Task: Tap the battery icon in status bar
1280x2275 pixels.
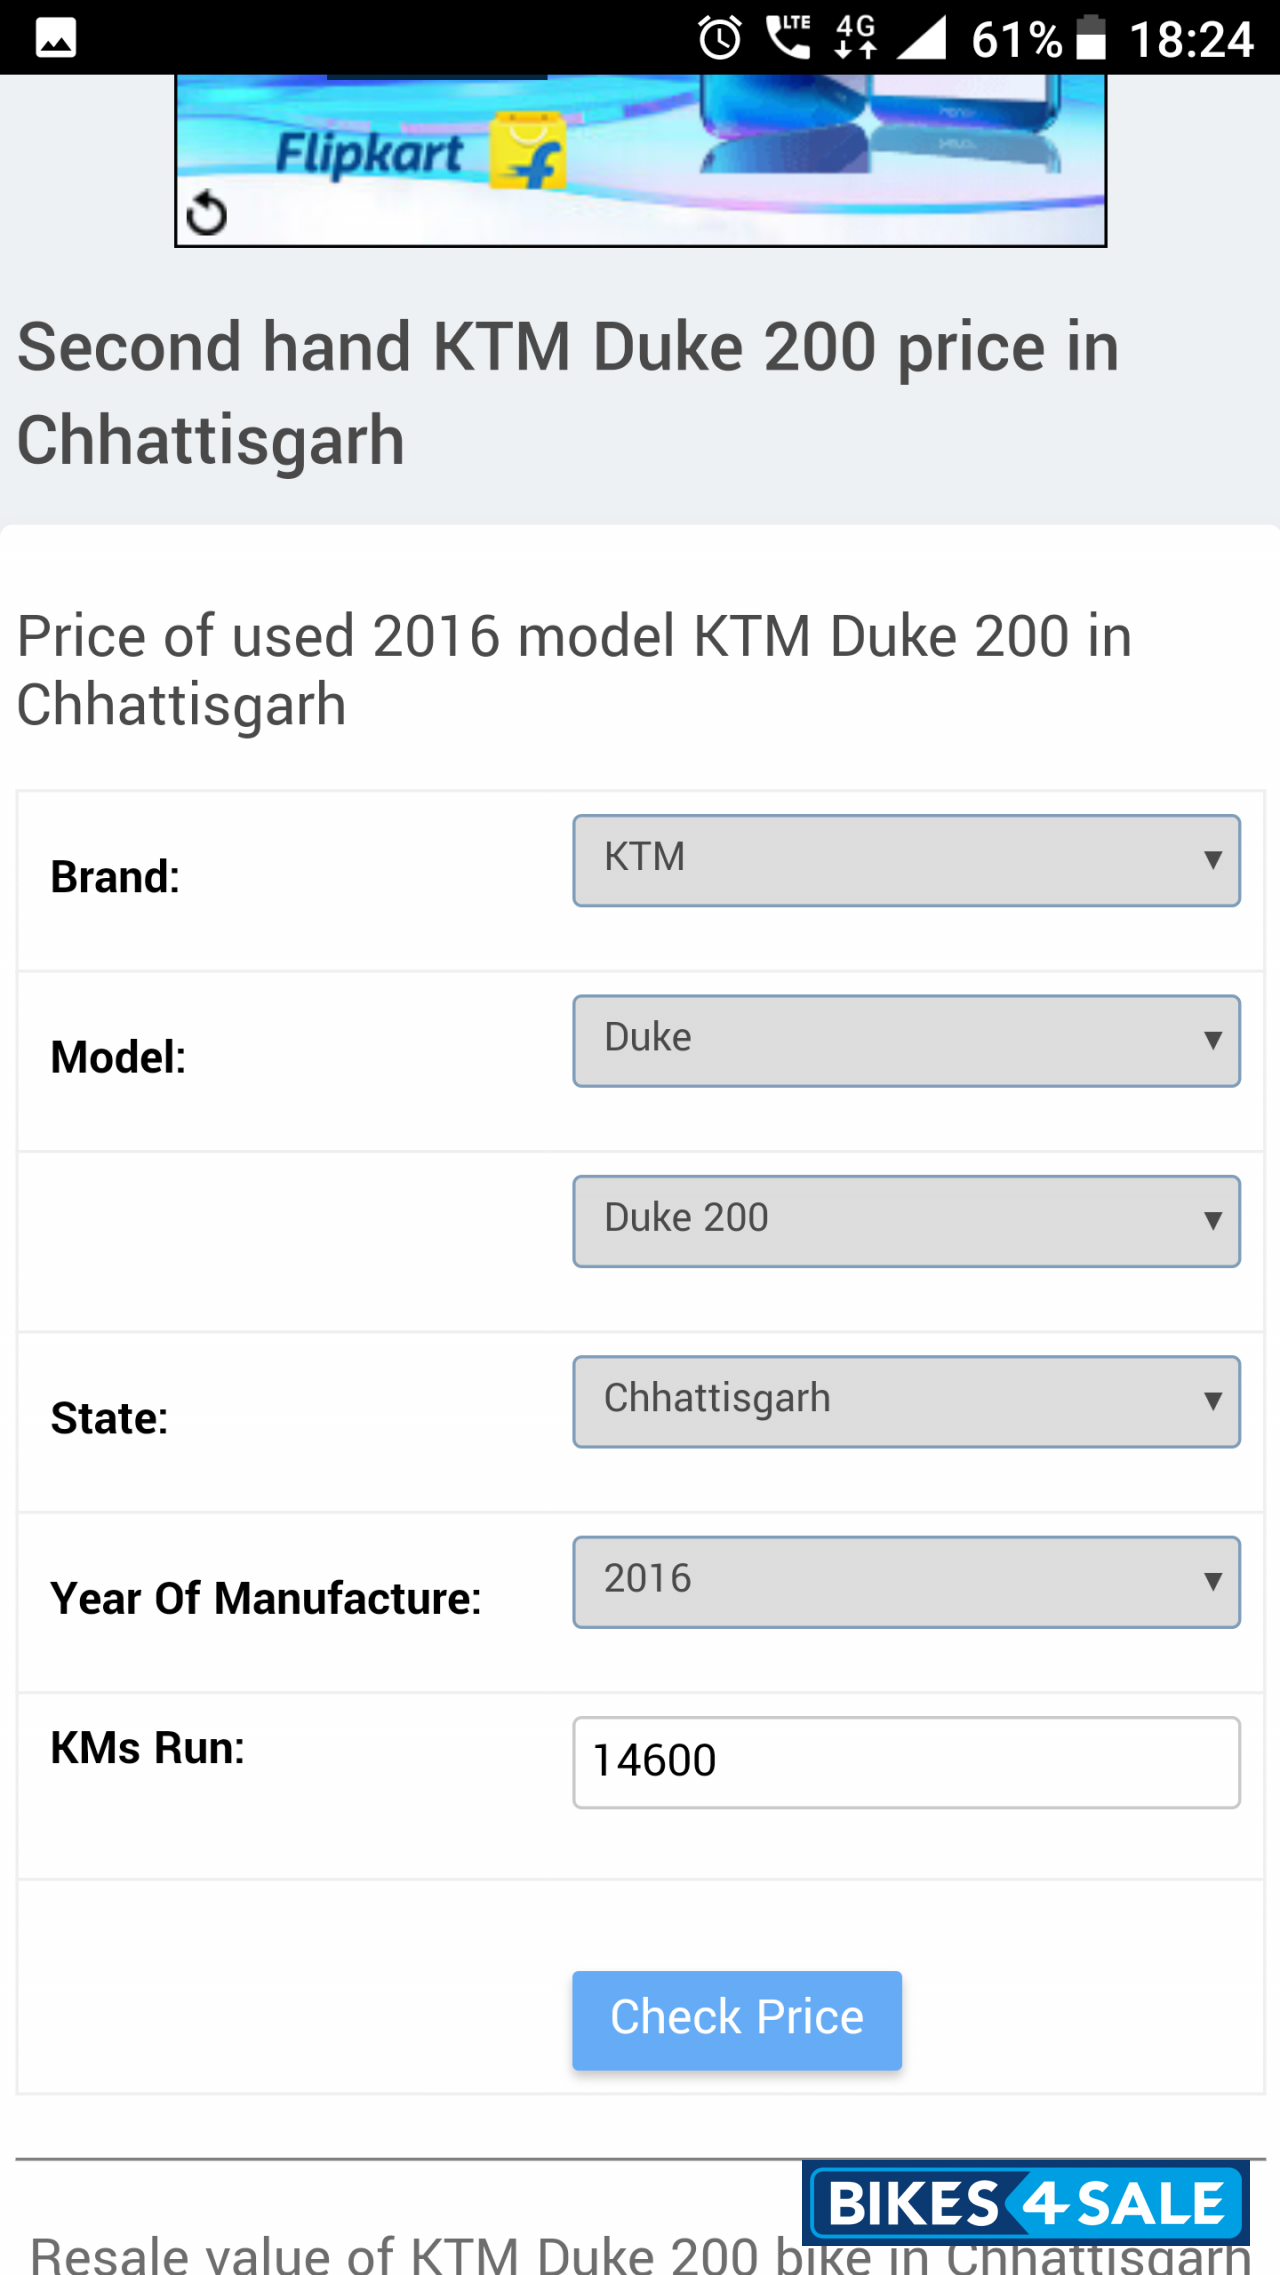Action: pos(1091,39)
